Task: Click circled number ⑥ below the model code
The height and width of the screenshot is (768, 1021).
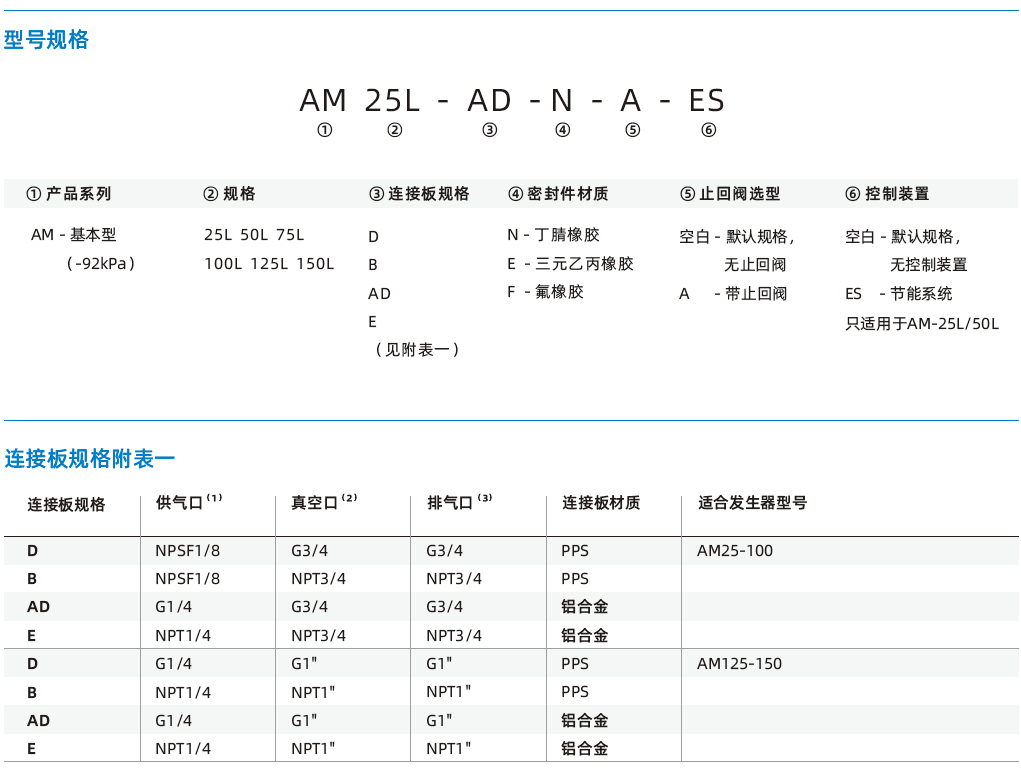Action: coord(708,130)
